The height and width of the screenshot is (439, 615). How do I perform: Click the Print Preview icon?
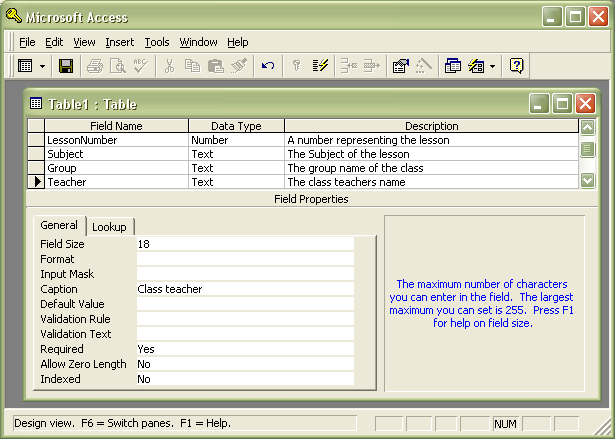[x=118, y=66]
